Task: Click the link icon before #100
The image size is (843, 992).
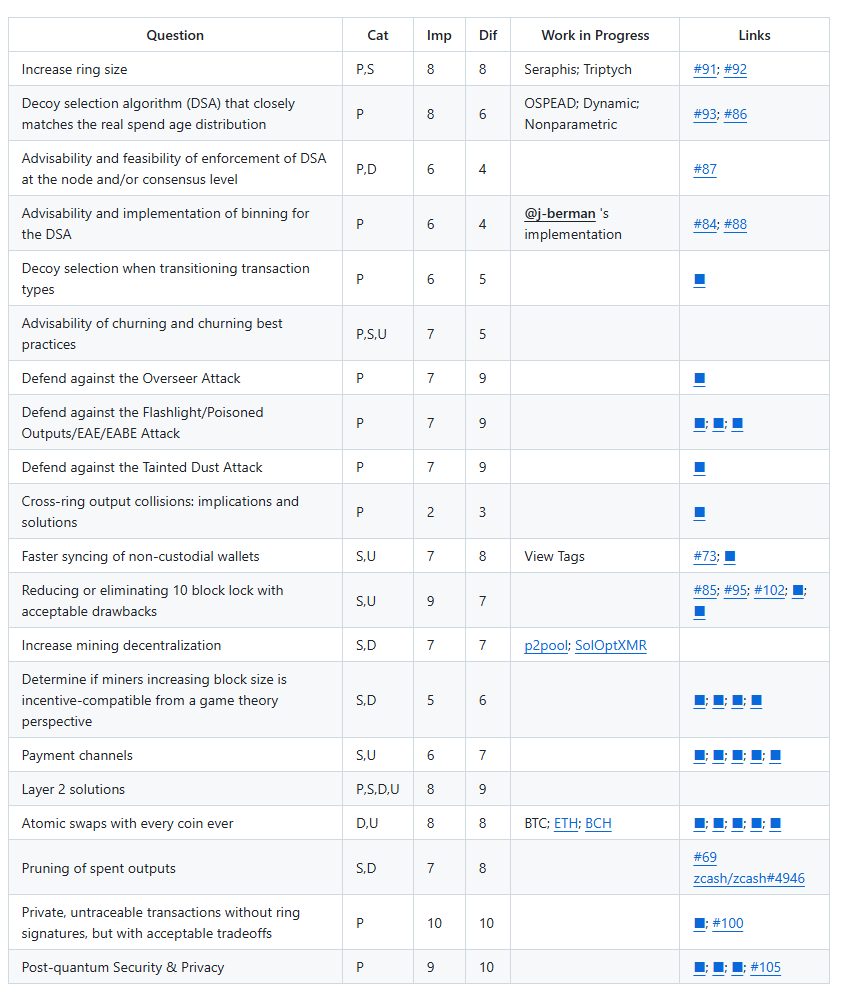Action: coord(699,924)
